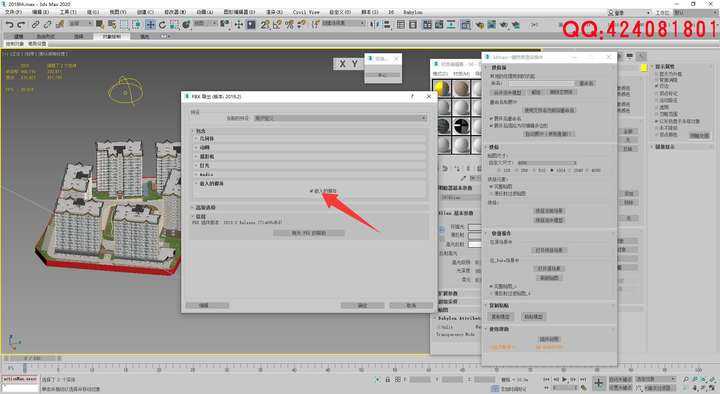Select the yellow material sample sphere
720x394 pixels.
pos(442,88)
